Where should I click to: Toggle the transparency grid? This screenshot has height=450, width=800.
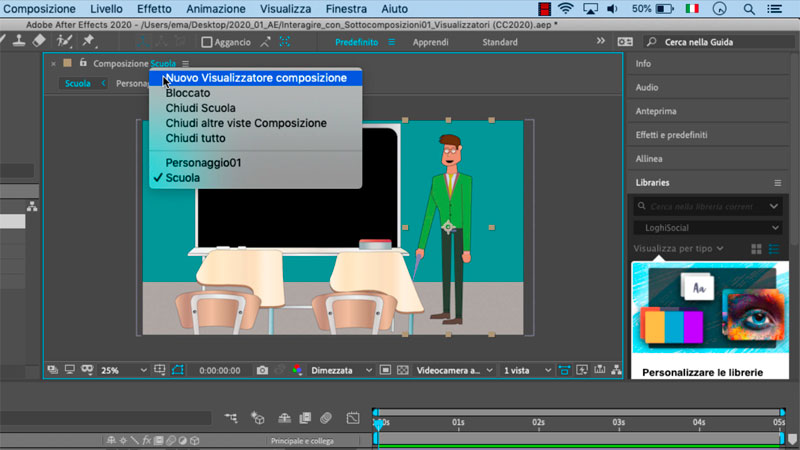[403, 370]
